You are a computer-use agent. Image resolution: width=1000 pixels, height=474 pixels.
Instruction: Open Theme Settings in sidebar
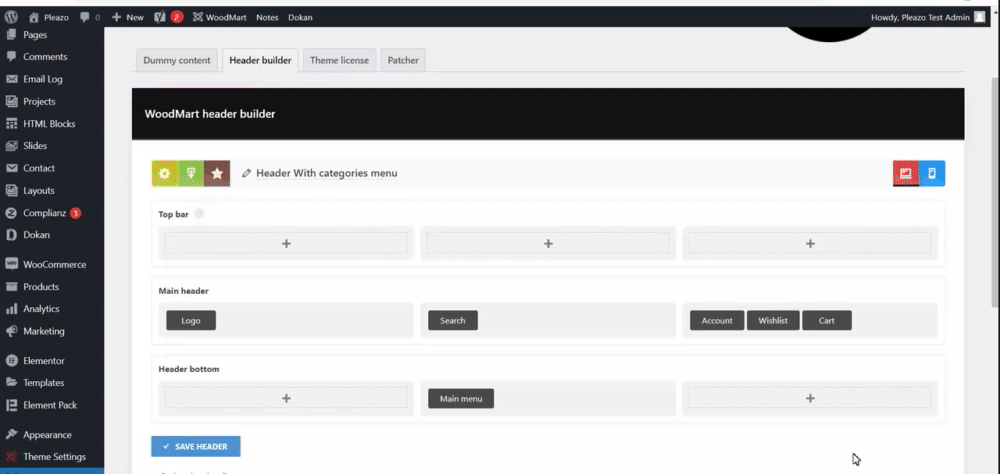[x=52, y=457]
